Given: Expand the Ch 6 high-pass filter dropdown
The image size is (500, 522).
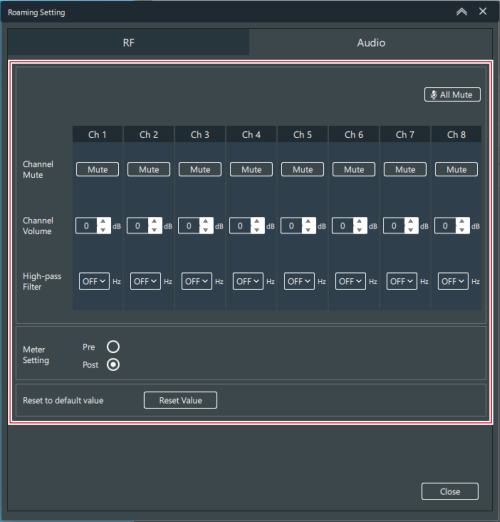Looking at the screenshot, I should [x=350, y=281].
